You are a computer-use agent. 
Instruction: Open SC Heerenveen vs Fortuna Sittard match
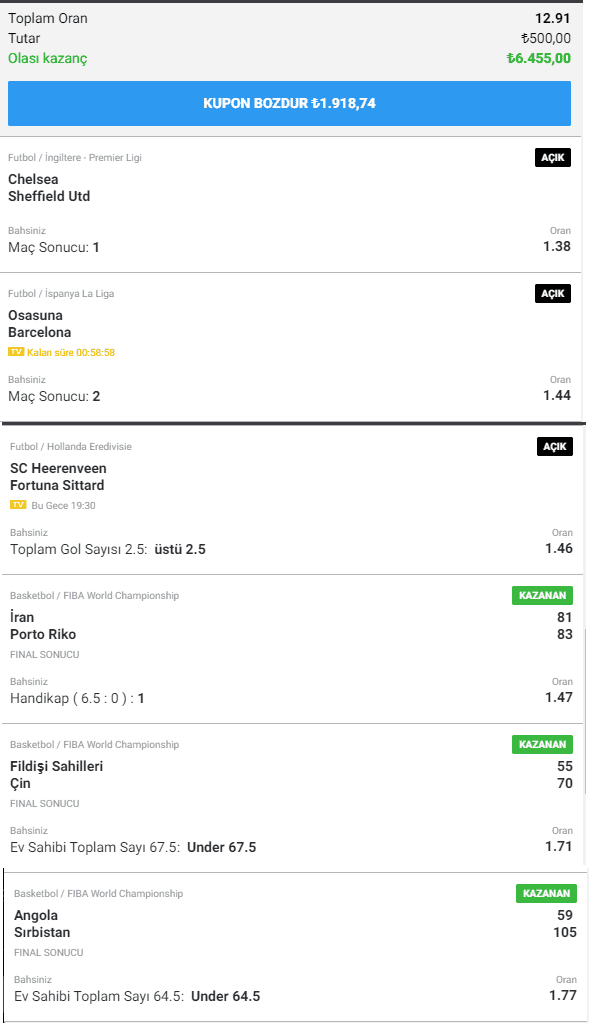58,477
